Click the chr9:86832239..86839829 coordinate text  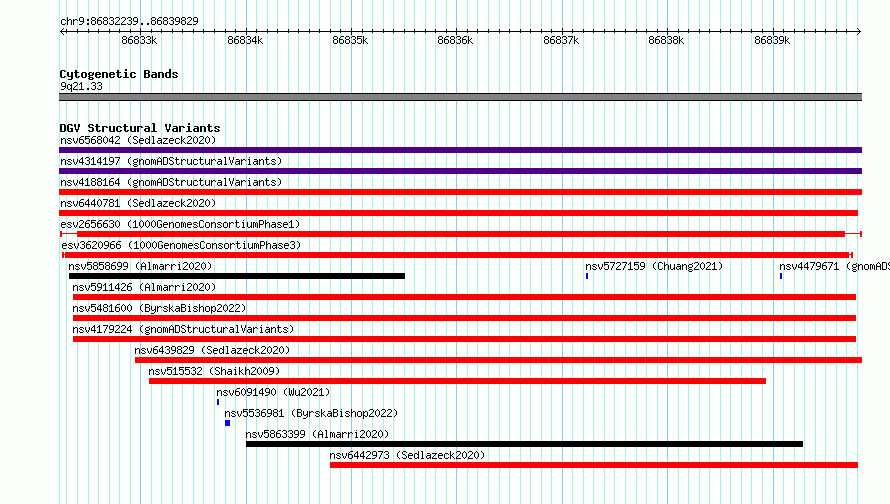click(129, 21)
